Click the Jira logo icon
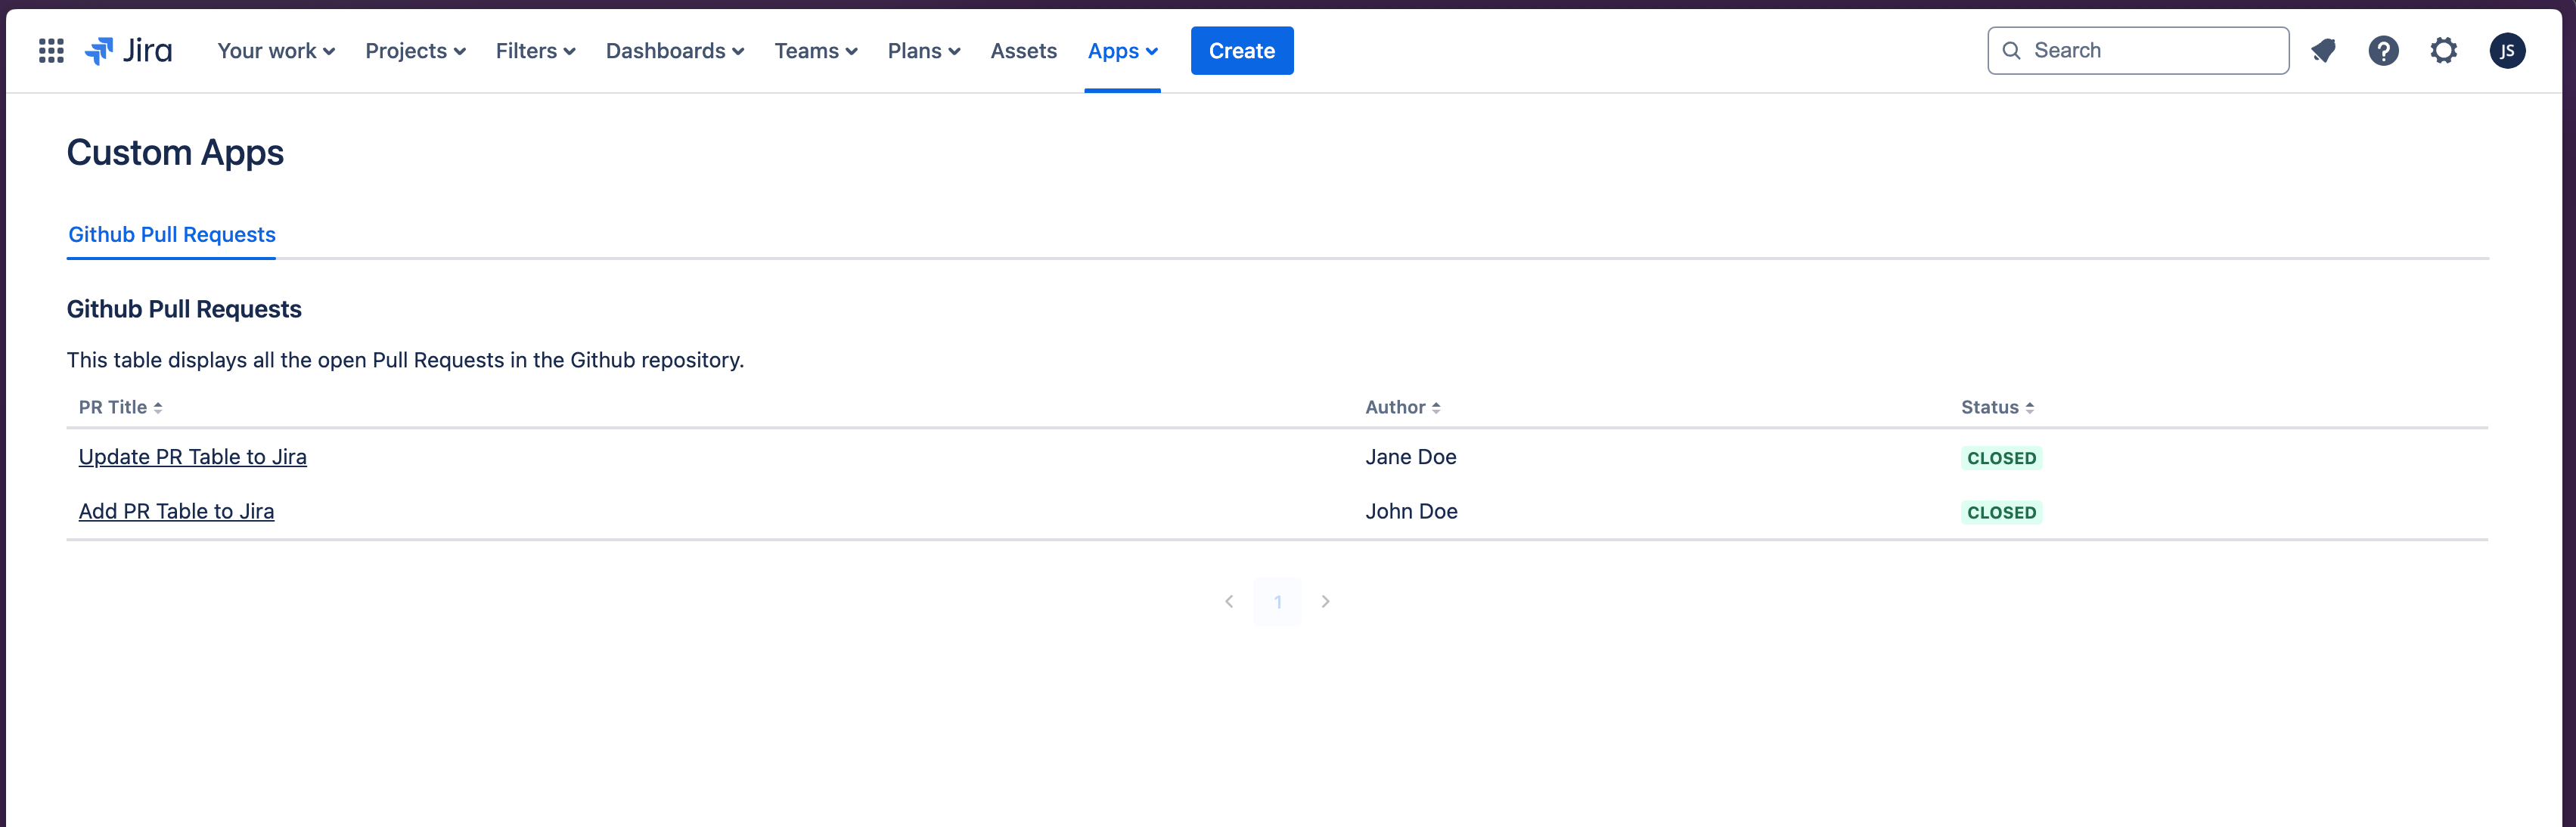 coord(102,49)
